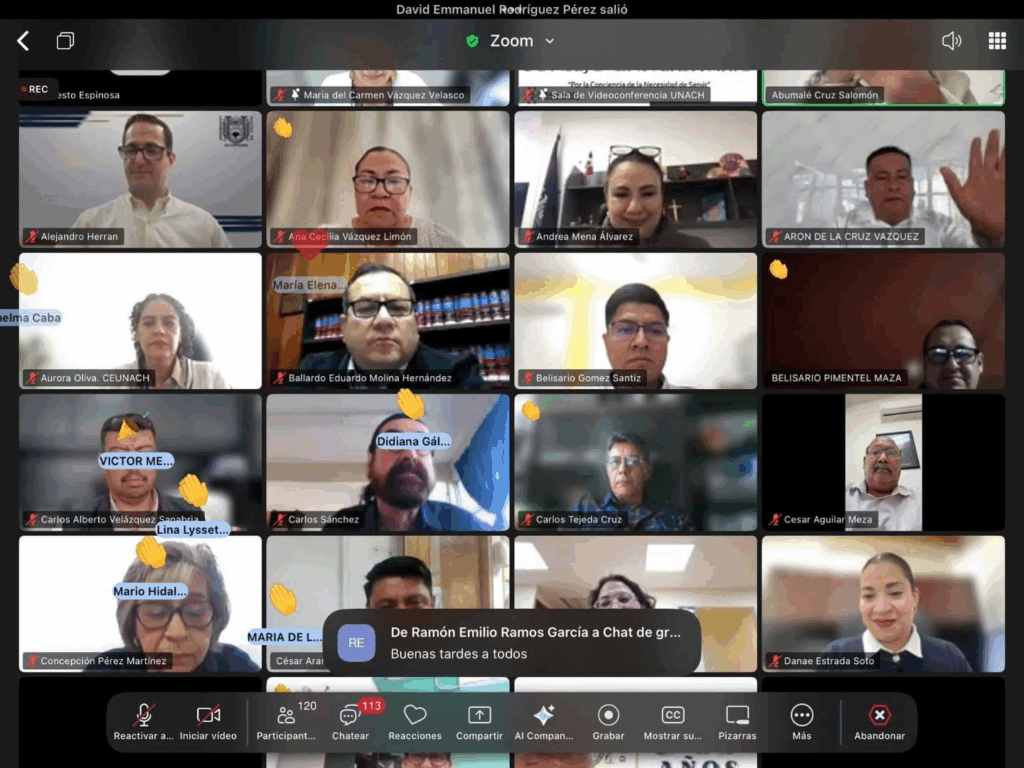The width and height of the screenshot is (1024, 768).
Task: Leave meeting with Abandonar button
Action: pos(879,716)
